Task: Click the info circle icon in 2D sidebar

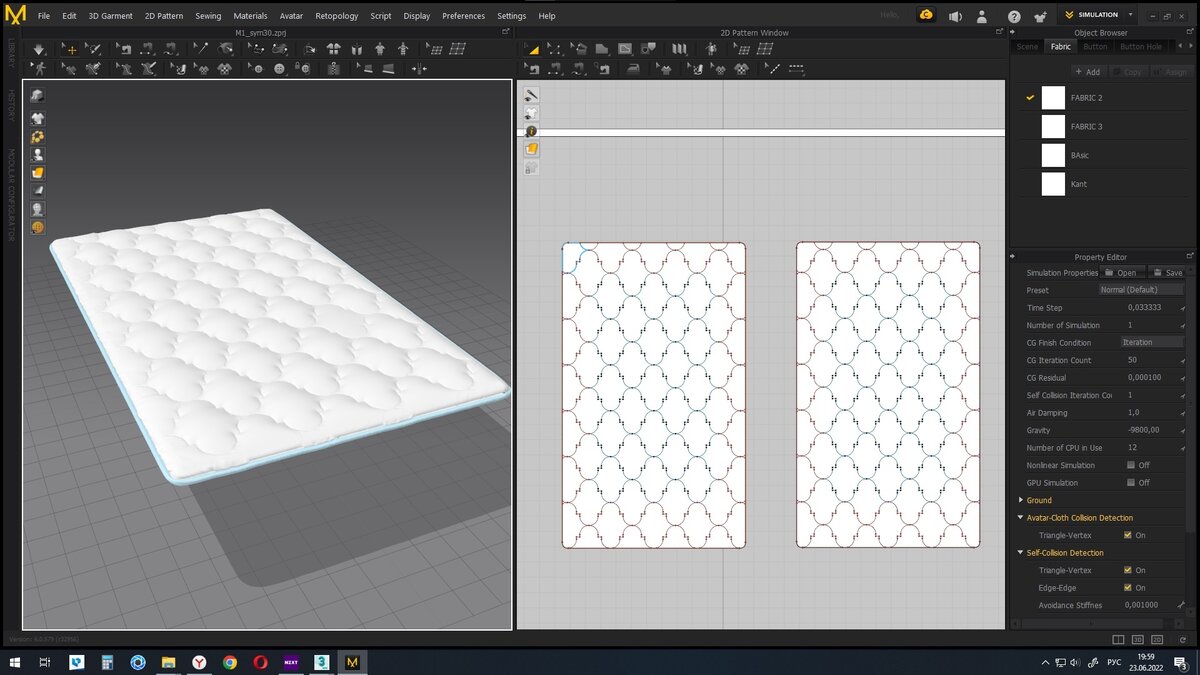Action: point(531,131)
